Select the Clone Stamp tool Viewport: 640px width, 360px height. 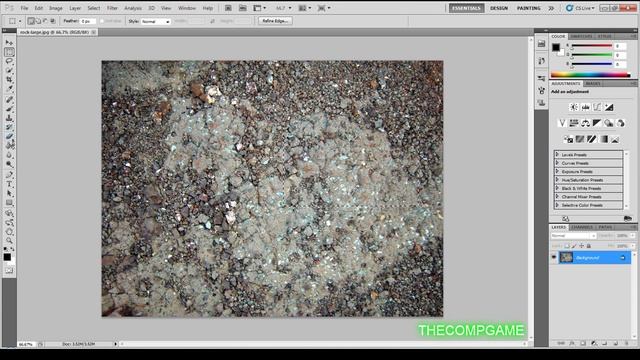(x=9, y=118)
